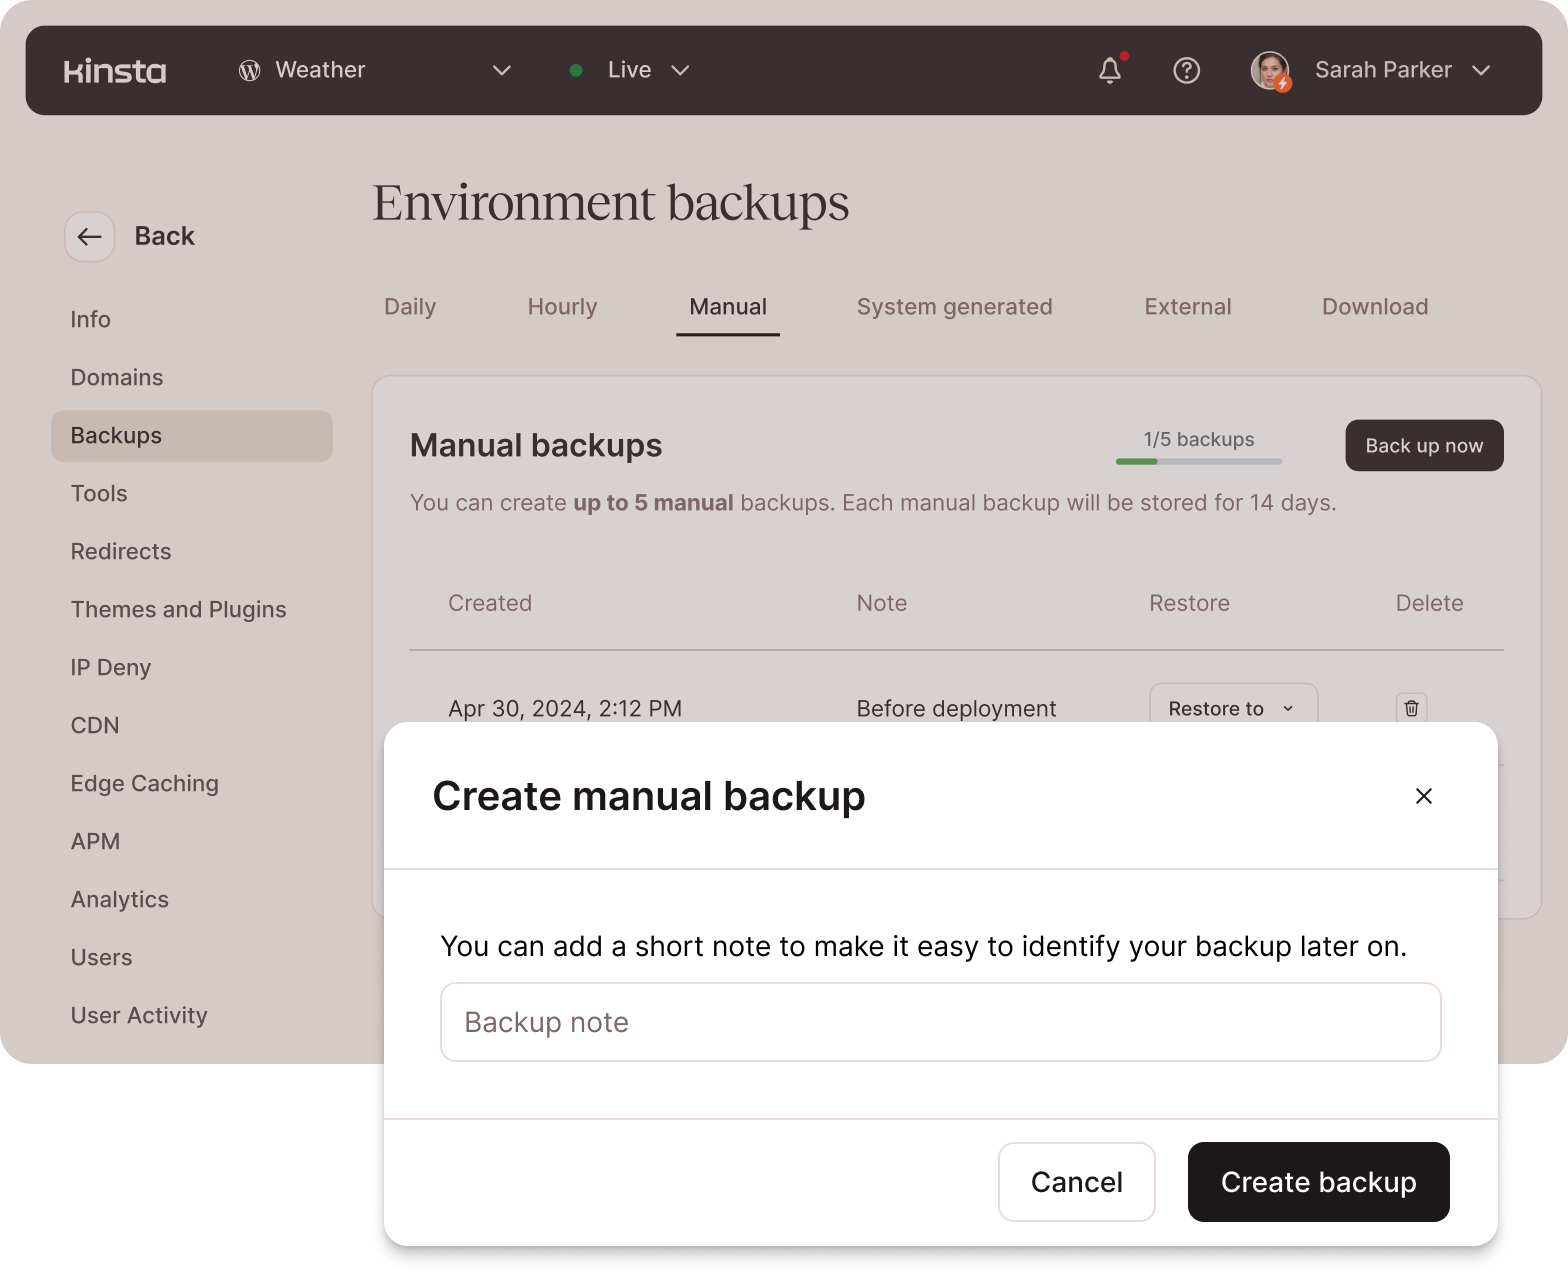This screenshot has width=1568, height=1280.
Task: Delete the Before deployment backup
Action: [1411, 708]
